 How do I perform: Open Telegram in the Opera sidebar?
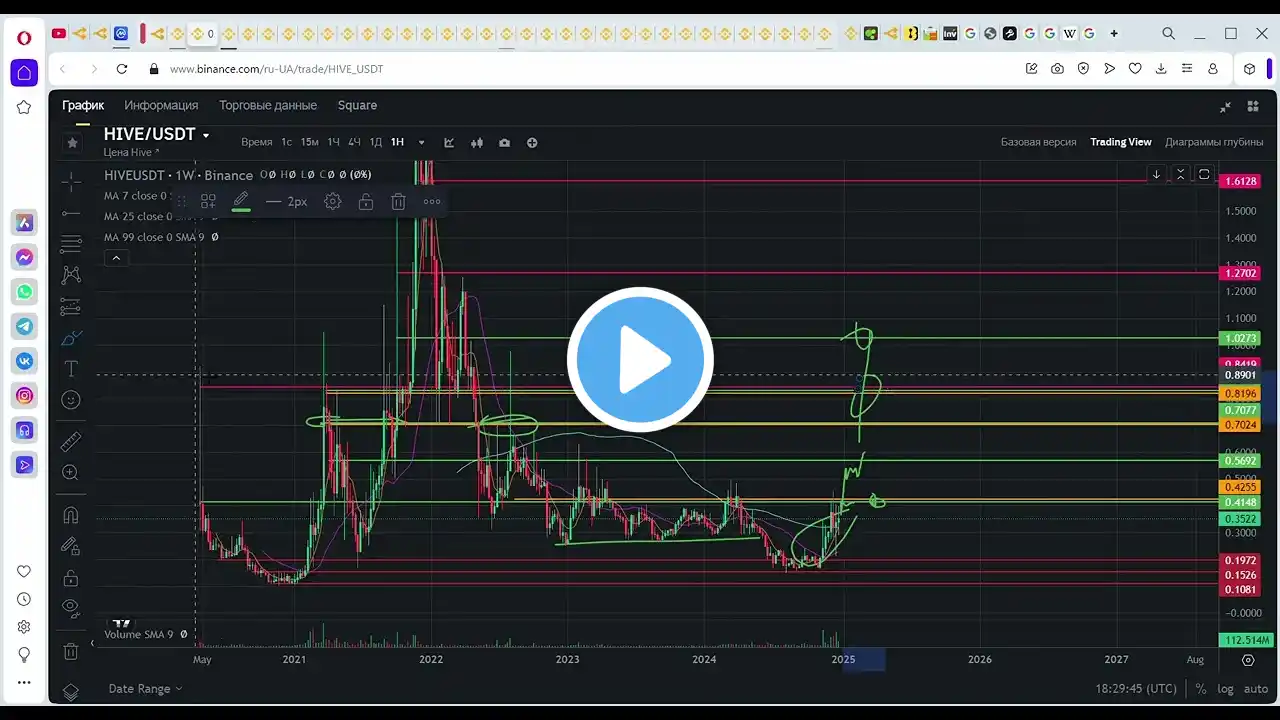pyautogui.click(x=25, y=326)
